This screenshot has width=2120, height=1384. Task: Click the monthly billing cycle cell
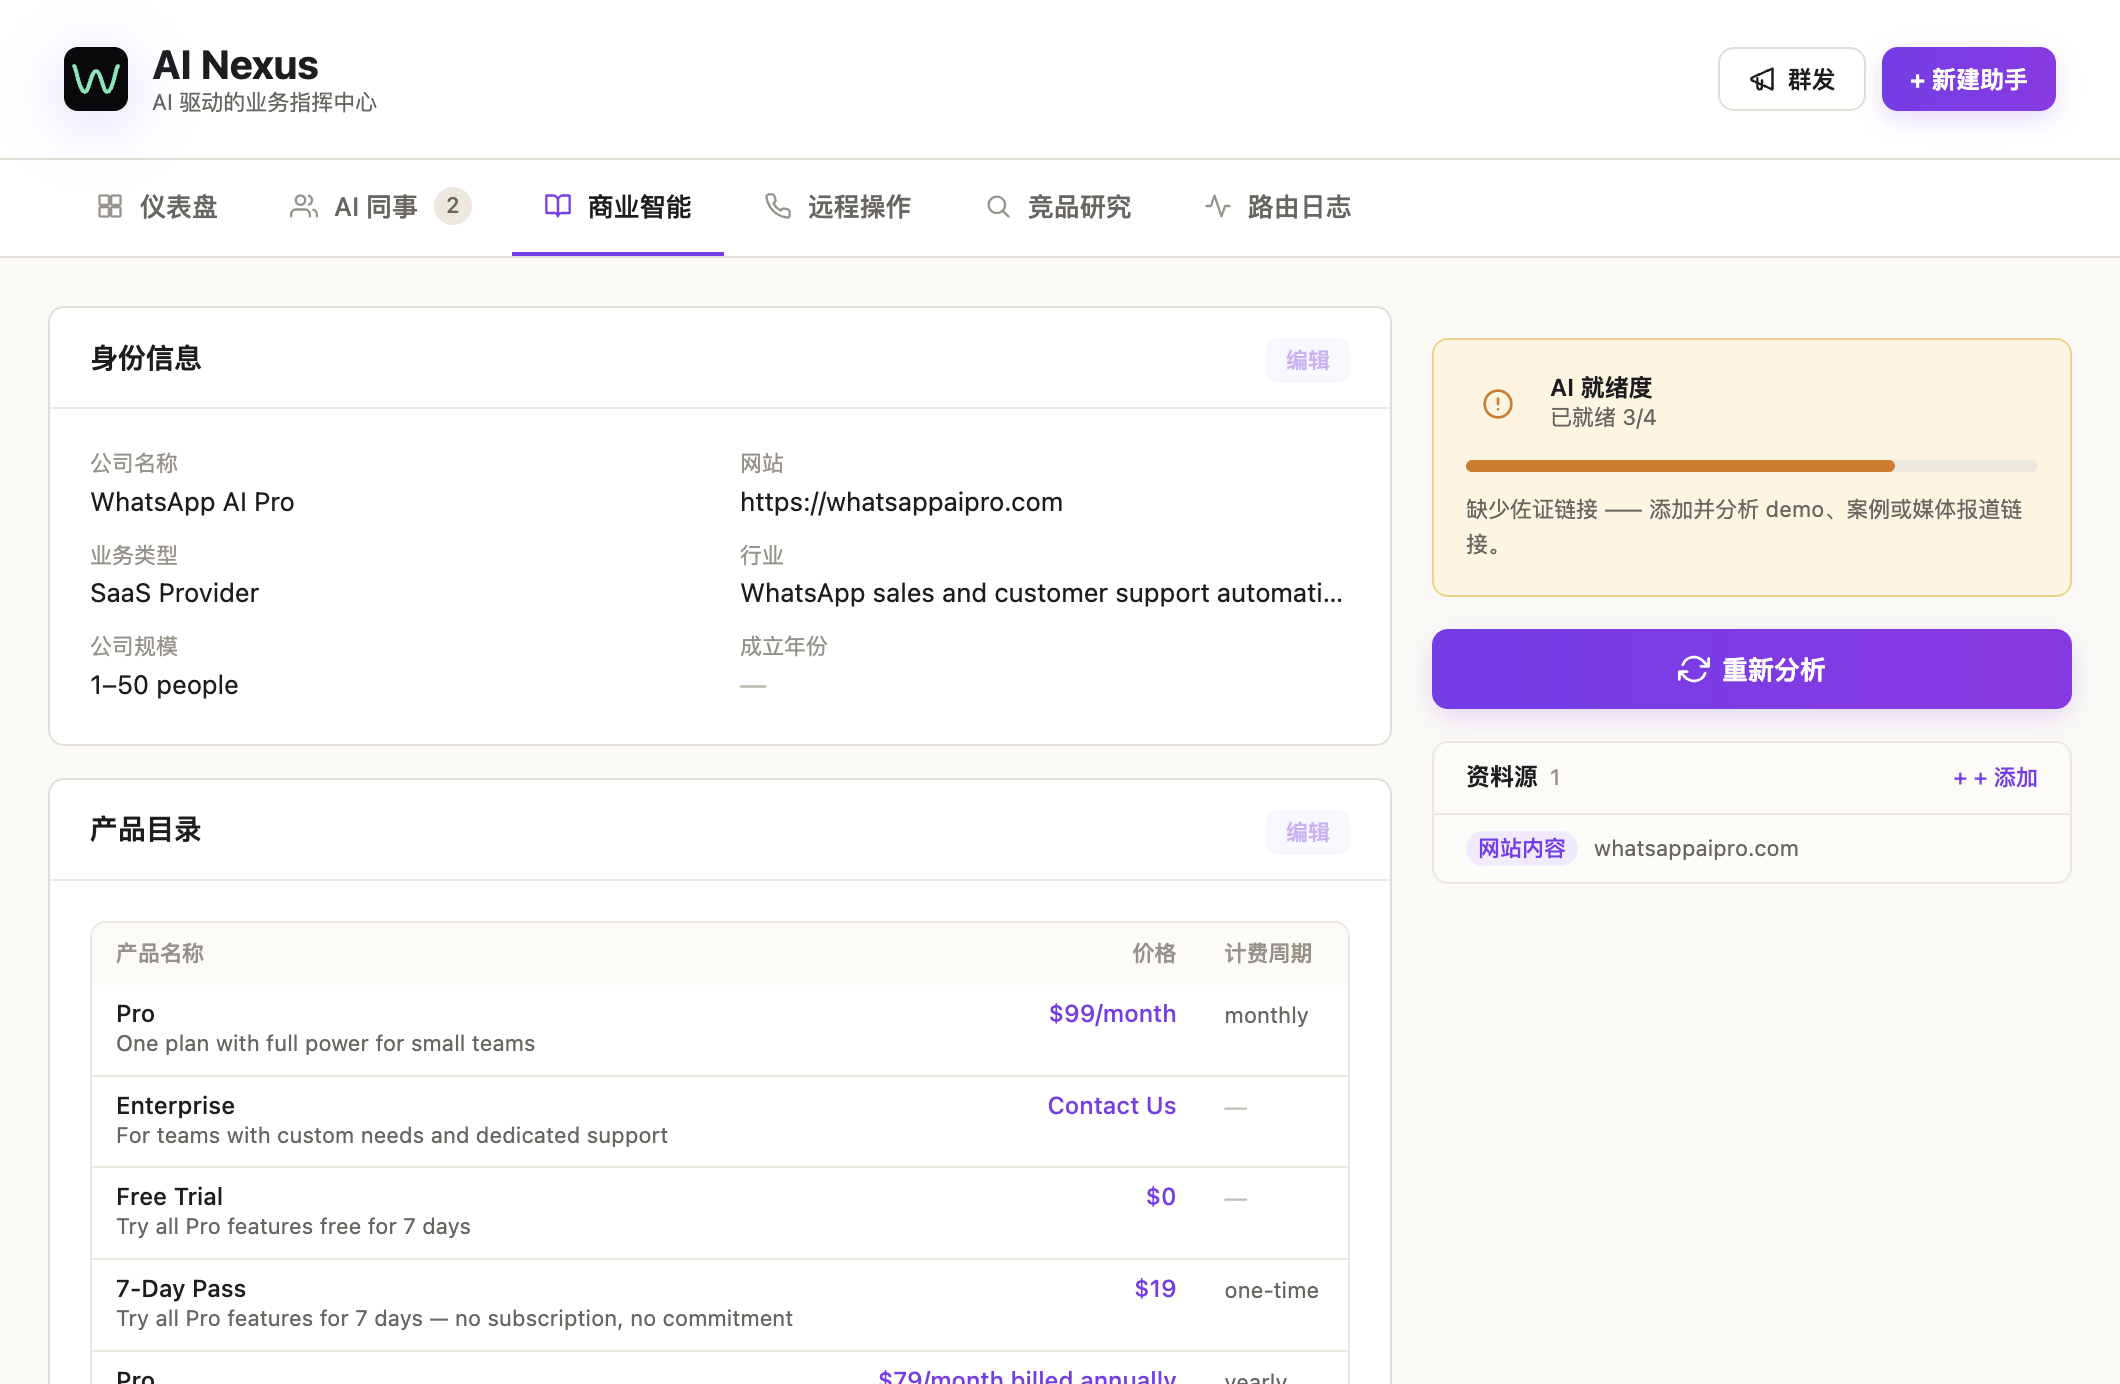1266,1015
